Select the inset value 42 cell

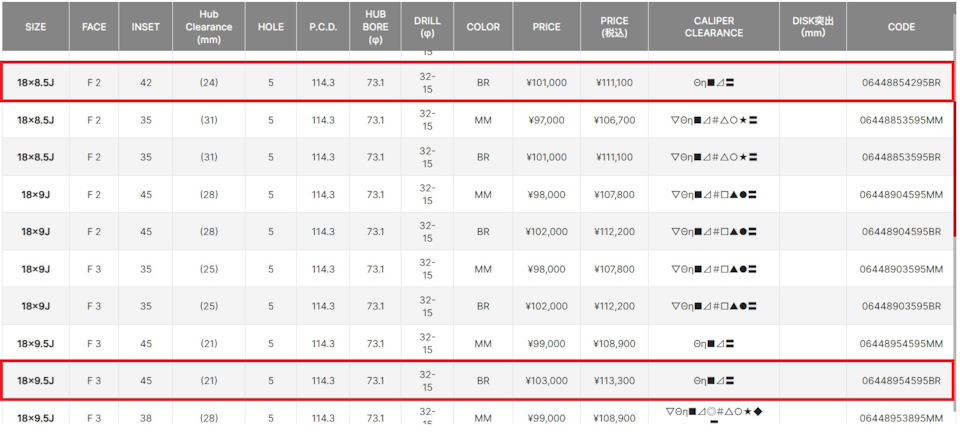coord(146,82)
